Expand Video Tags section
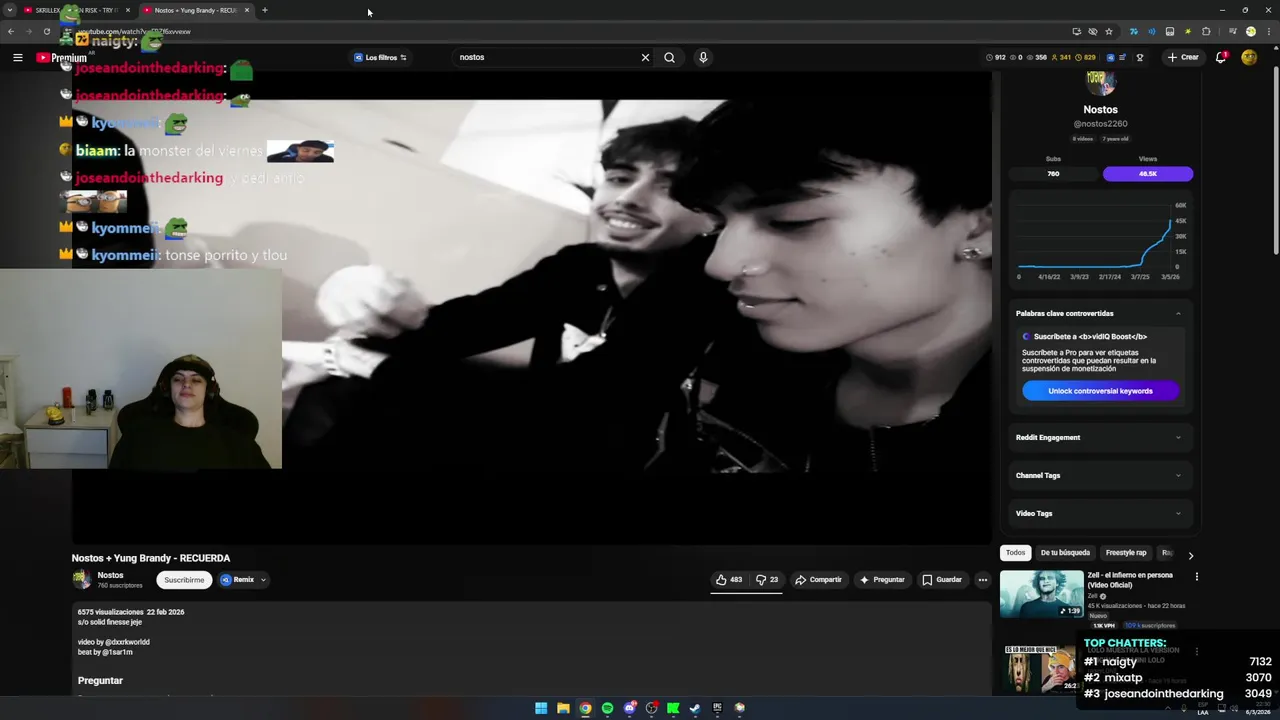Viewport: 1280px width, 720px height. 1100,513
